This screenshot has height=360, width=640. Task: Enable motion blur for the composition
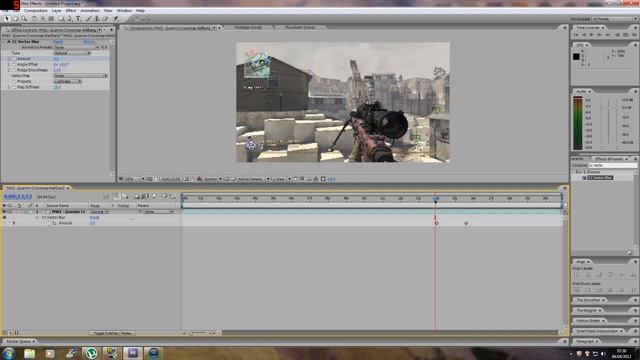154,197
